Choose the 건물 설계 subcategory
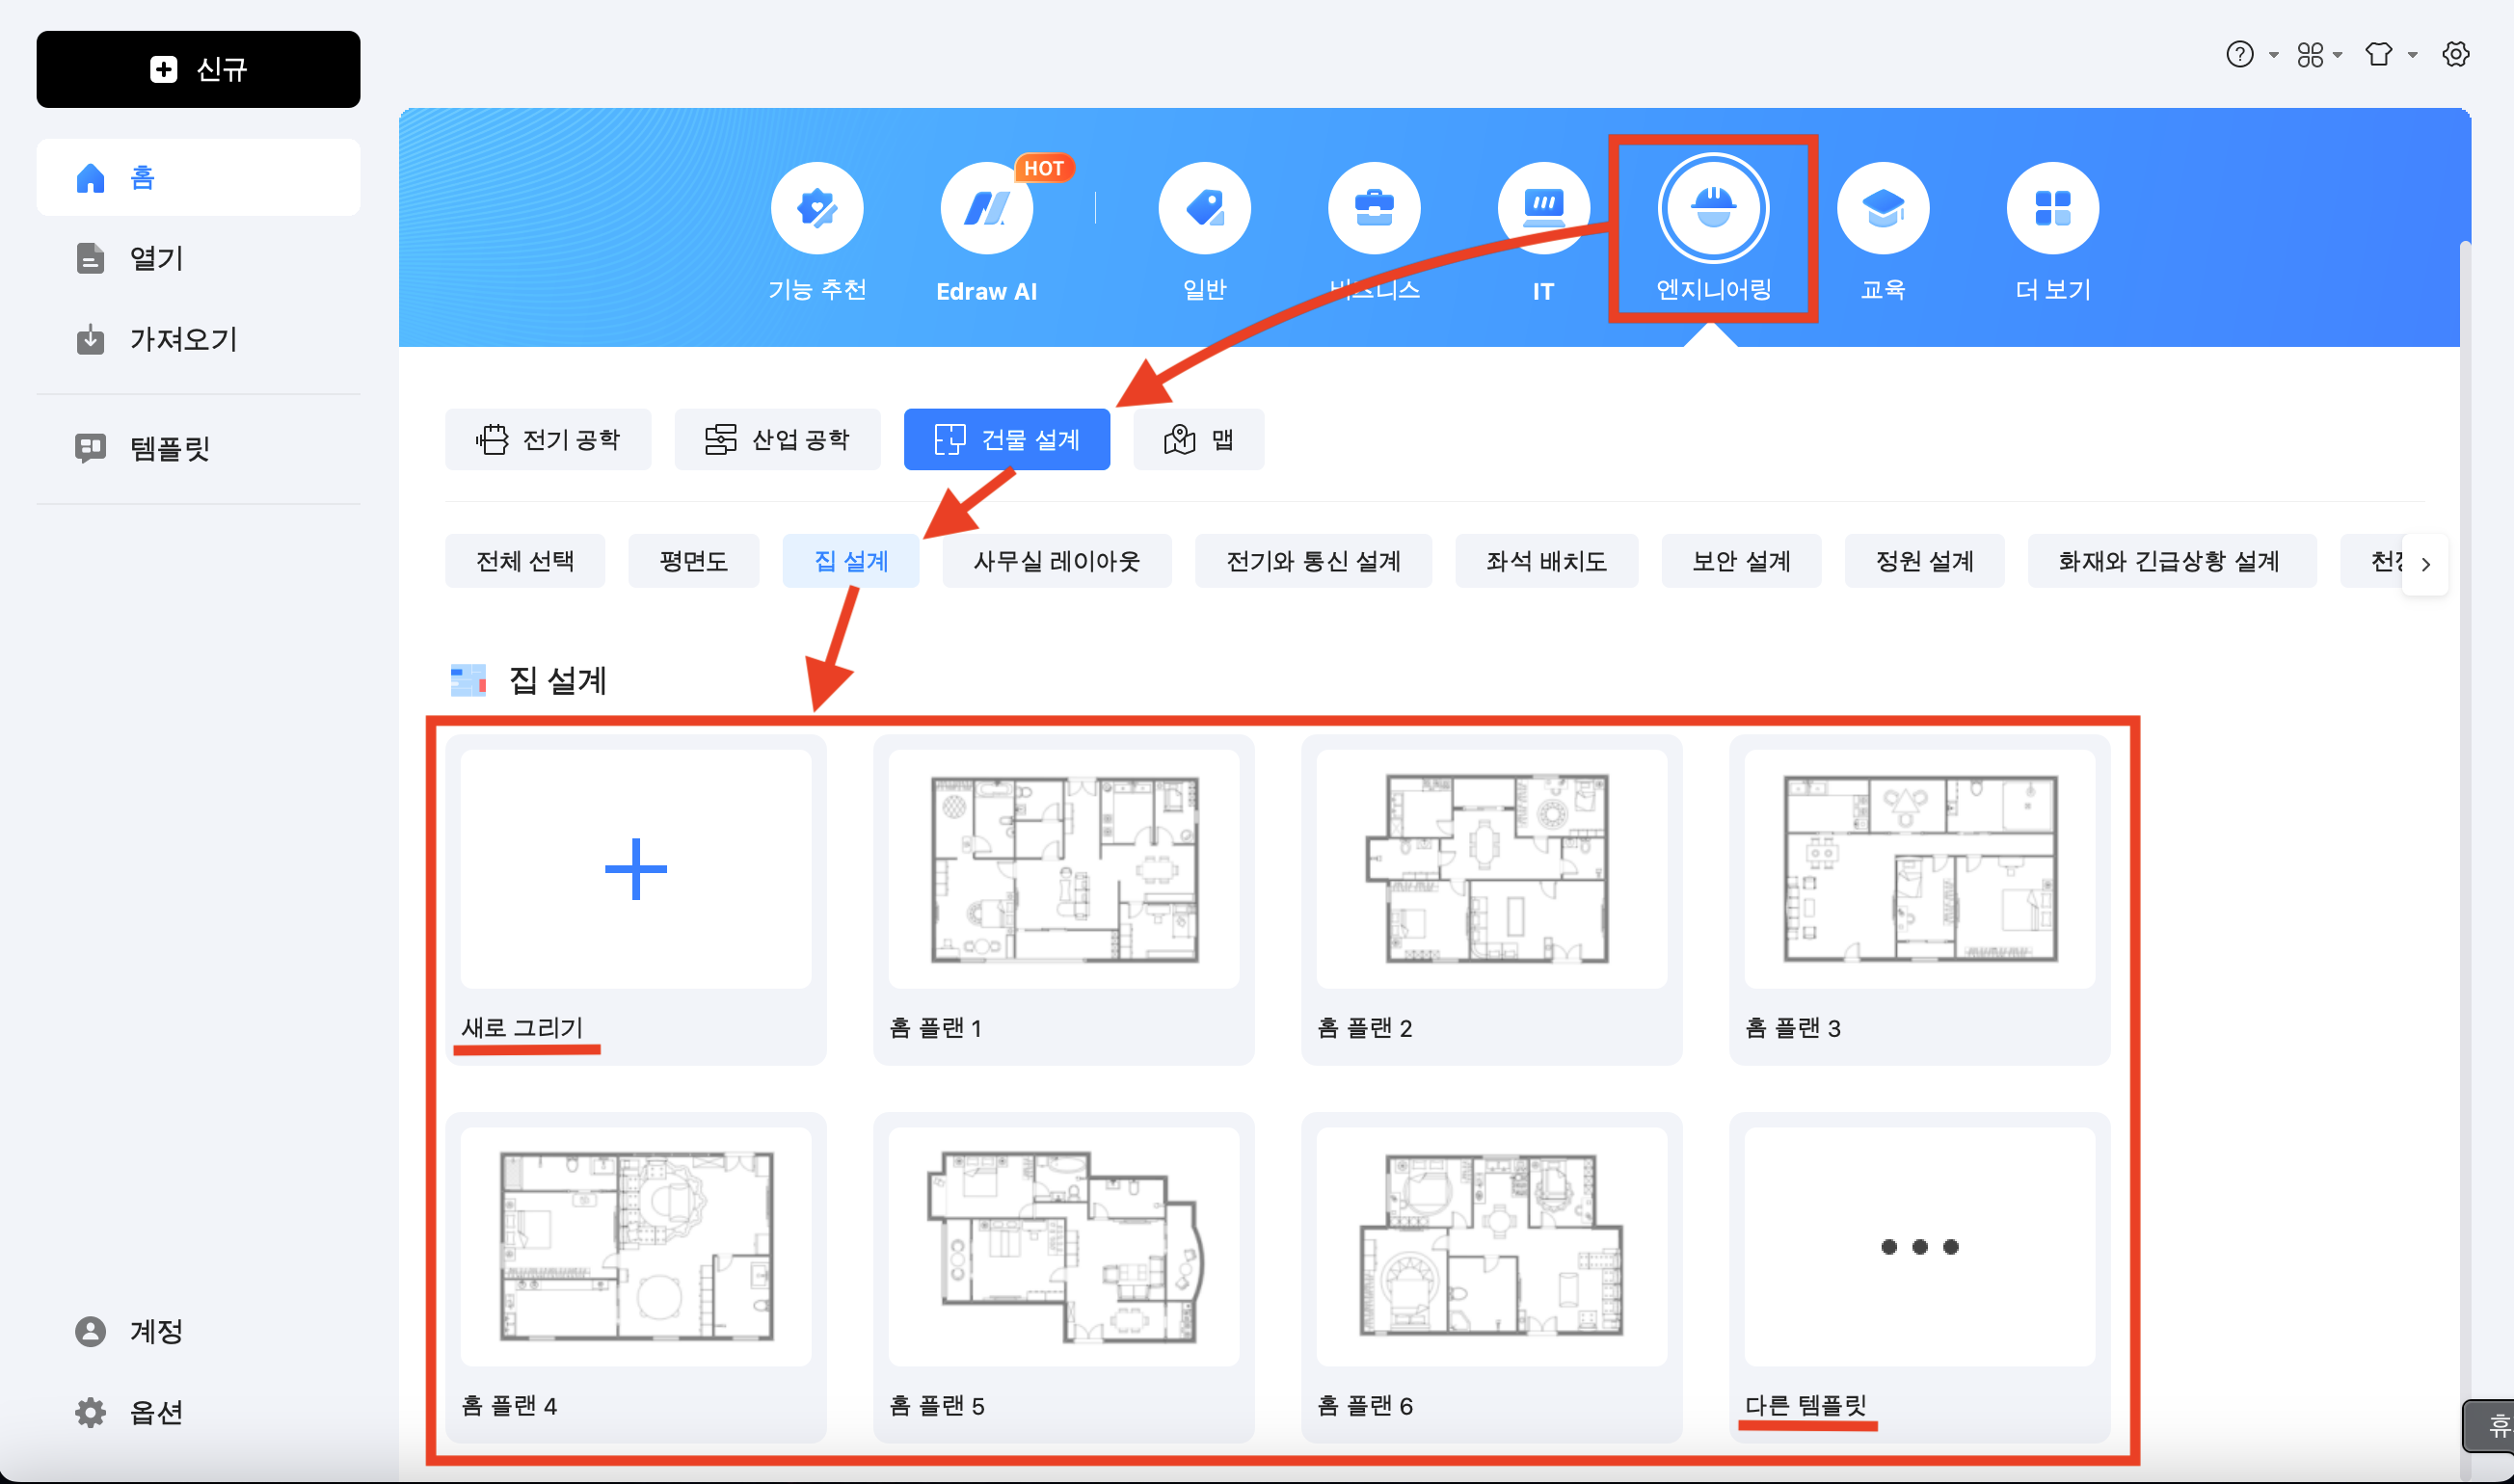This screenshot has width=2514, height=1484. 1007,439
